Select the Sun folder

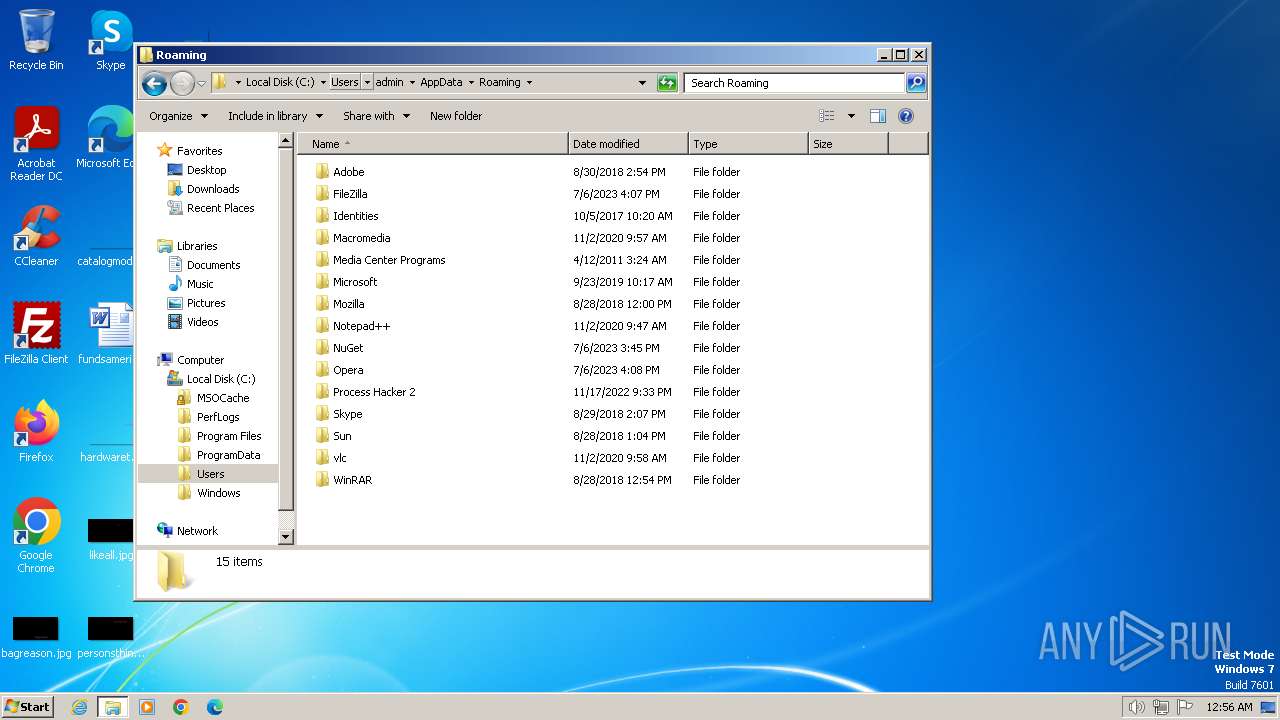(x=342, y=436)
